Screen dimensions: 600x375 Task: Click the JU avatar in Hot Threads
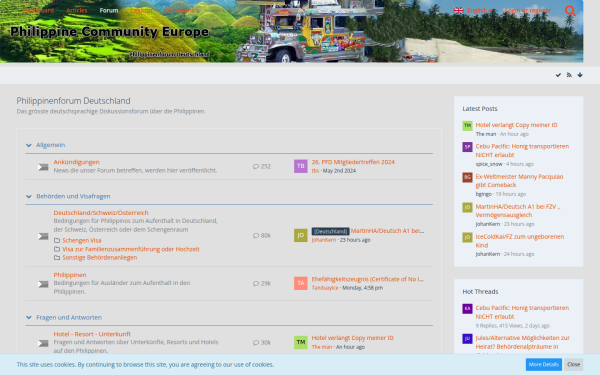[467, 339]
